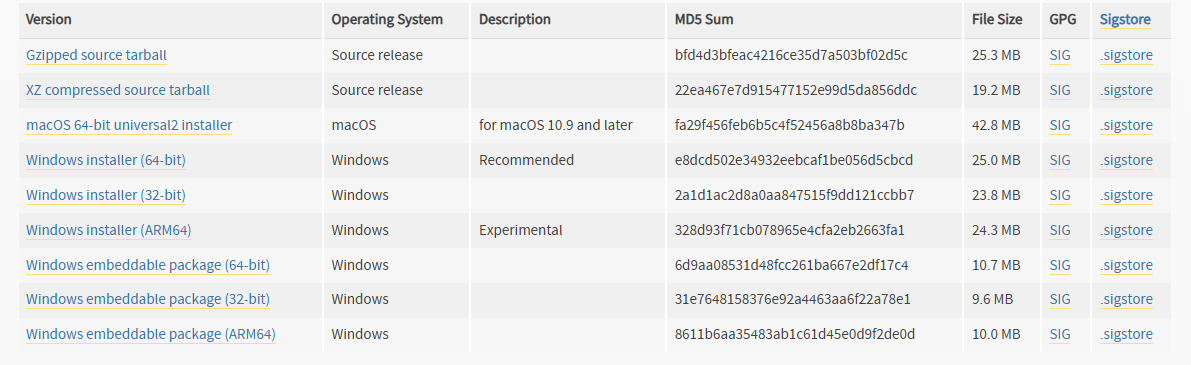Select Windows installer (ARM64) download

[x=109, y=230]
